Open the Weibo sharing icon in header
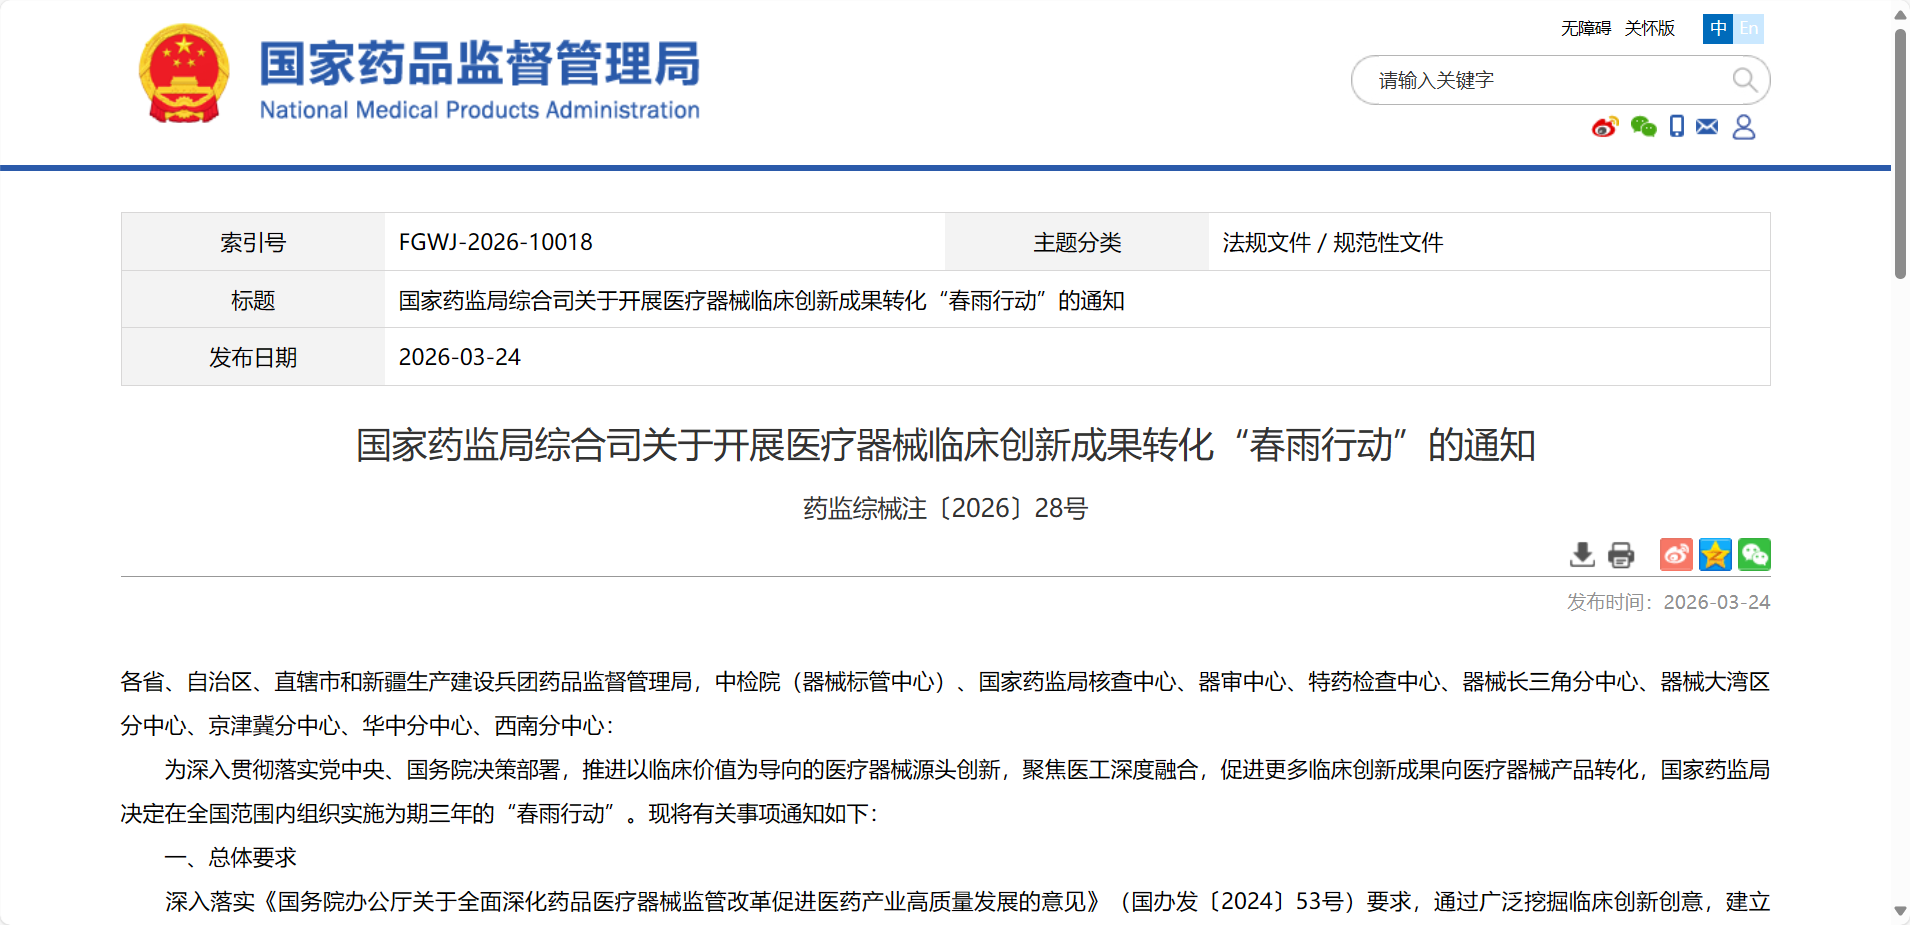The width and height of the screenshot is (1910, 925). [x=1605, y=127]
